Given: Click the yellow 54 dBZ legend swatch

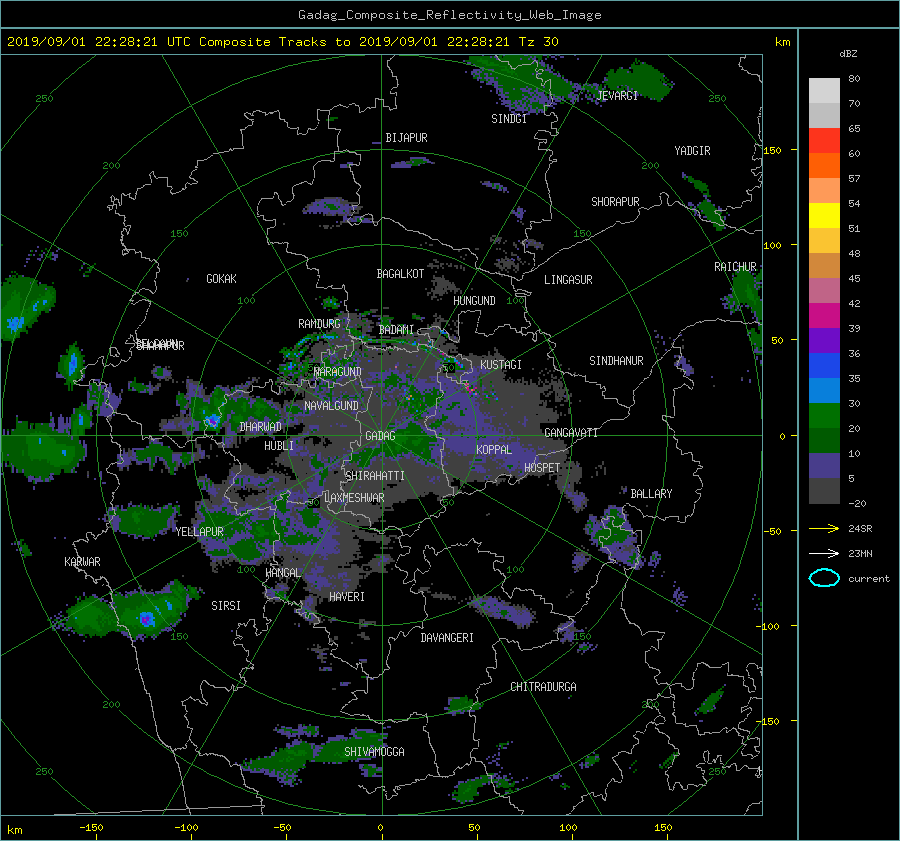Looking at the screenshot, I should pos(824,215).
